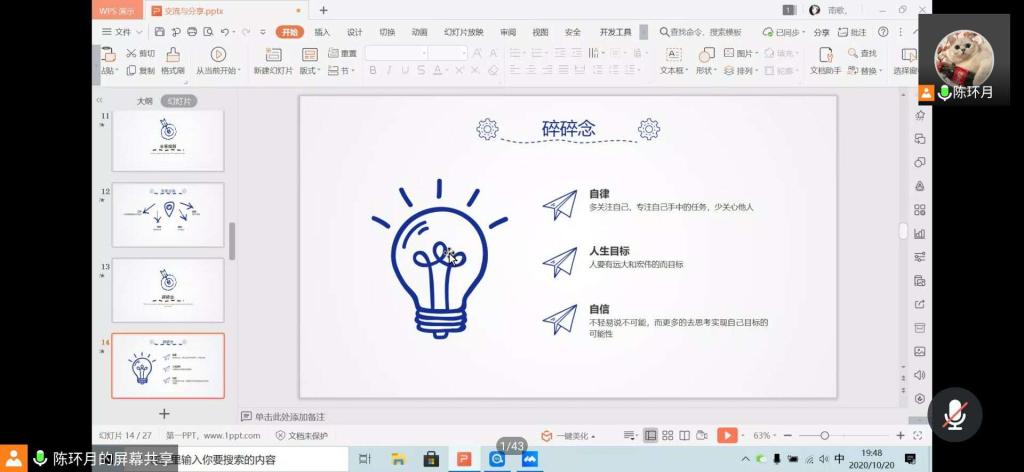Image resolution: width=1024 pixels, height=472 pixels.
Task: Unmute the microphone in the meeting overlay
Action: click(x=955, y=414)
